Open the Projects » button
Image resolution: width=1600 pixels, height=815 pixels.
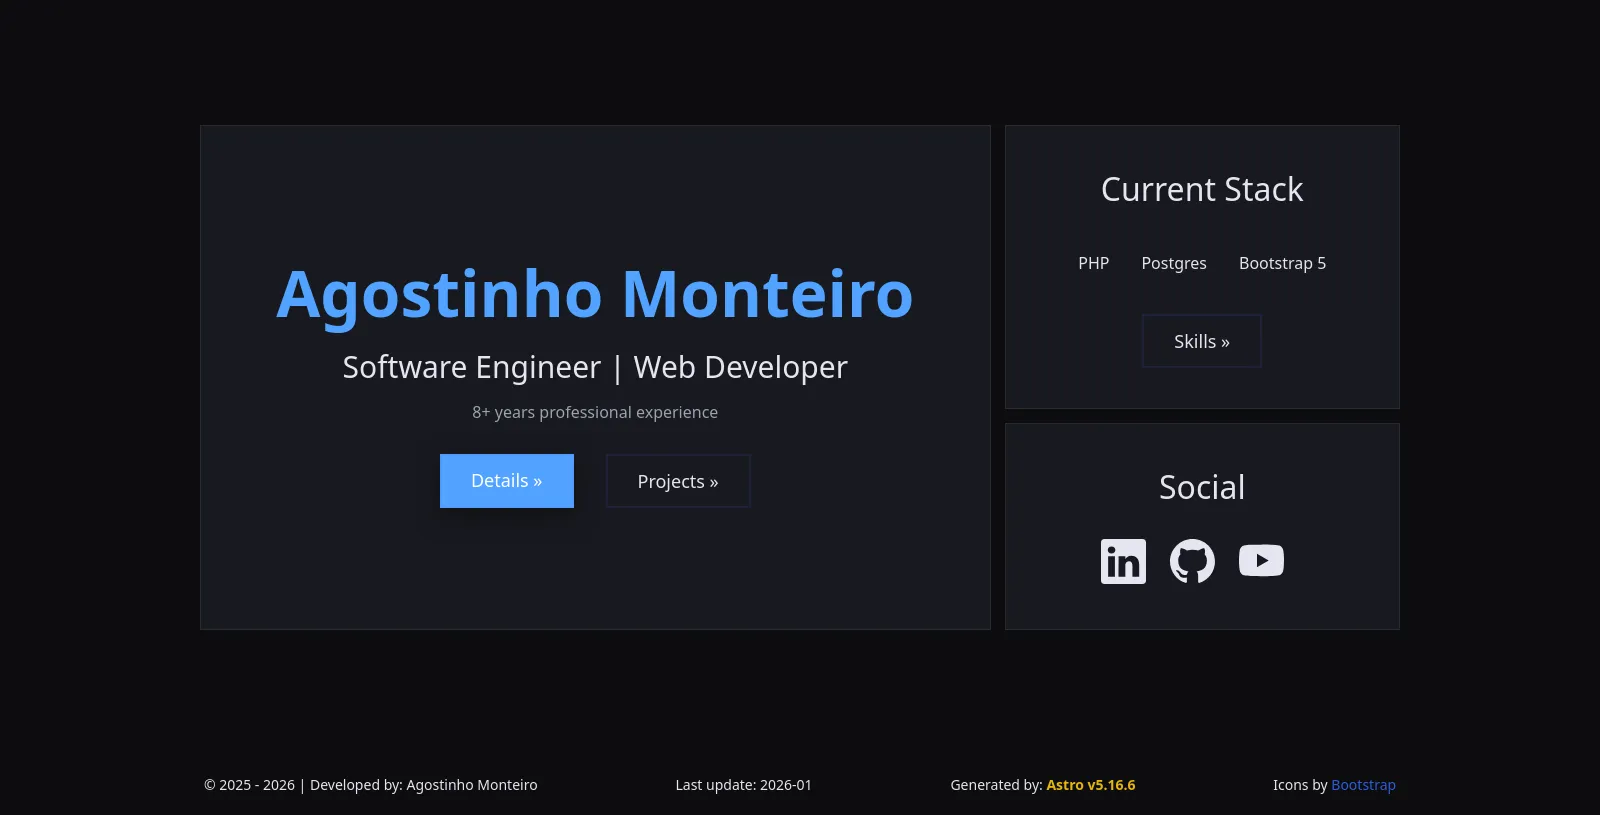click(x=678, y=481)
